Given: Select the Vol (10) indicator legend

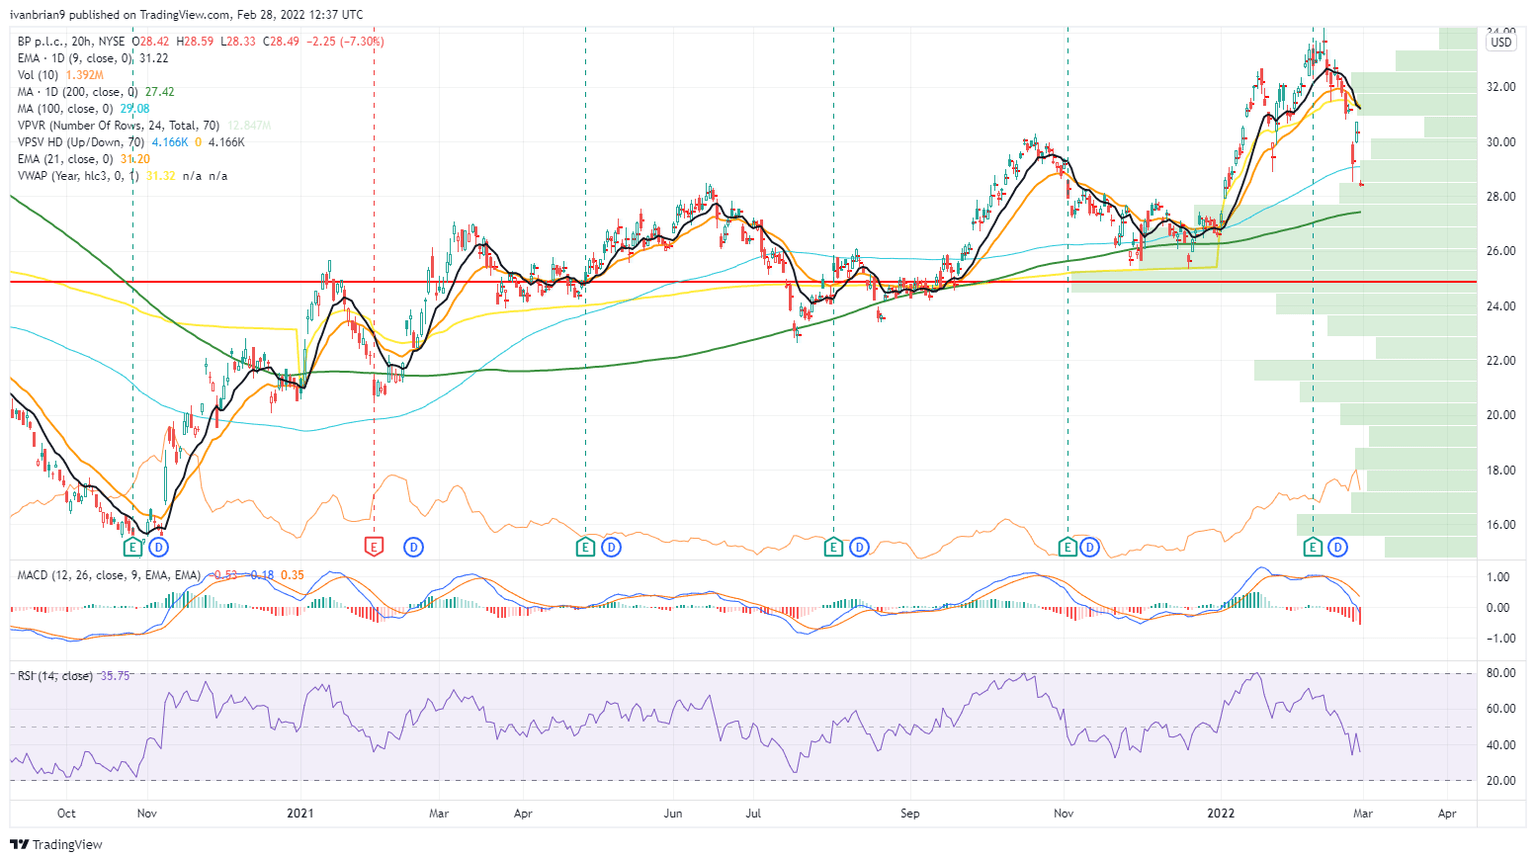Looking at the screenshot, I should coord(38,75).
